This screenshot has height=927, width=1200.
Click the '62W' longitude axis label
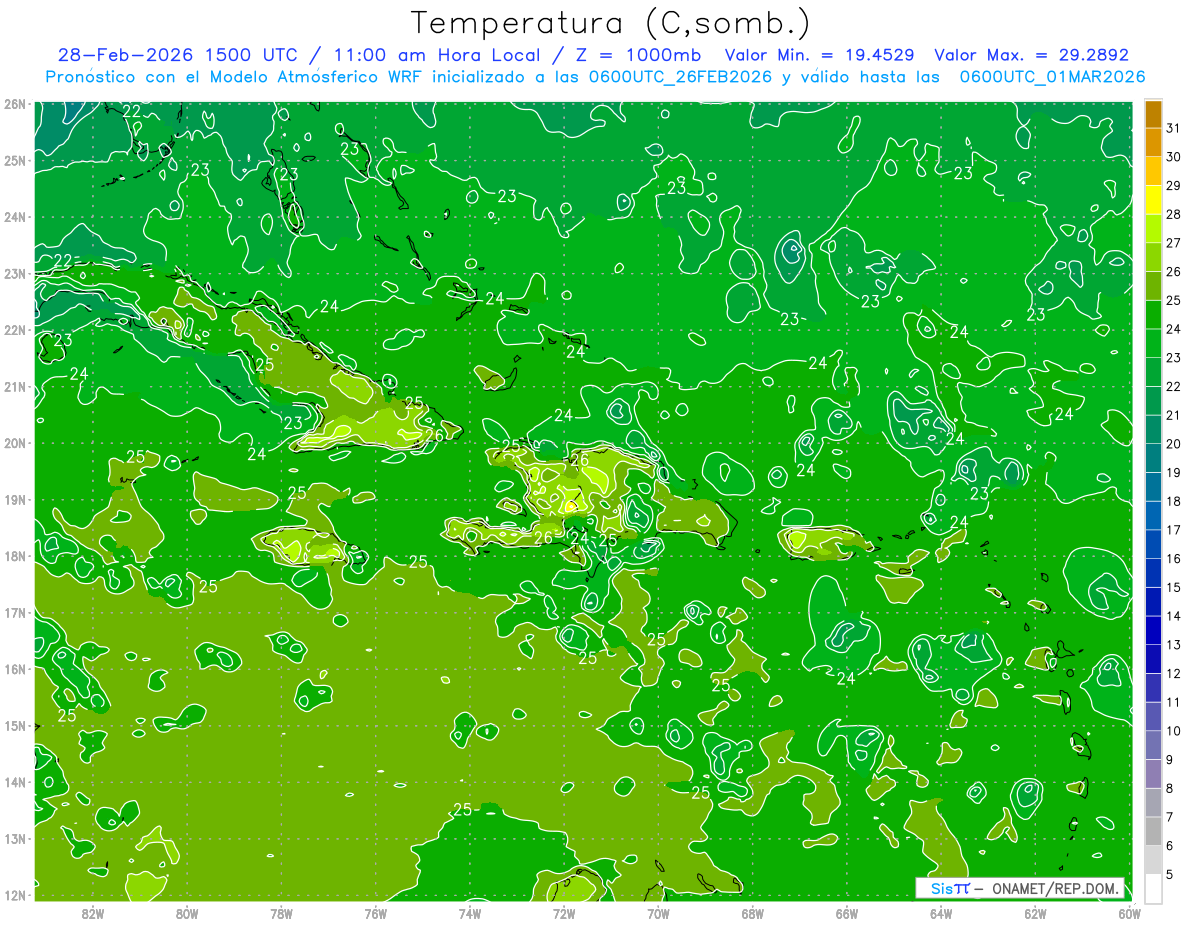click(x=1036, y=913)
